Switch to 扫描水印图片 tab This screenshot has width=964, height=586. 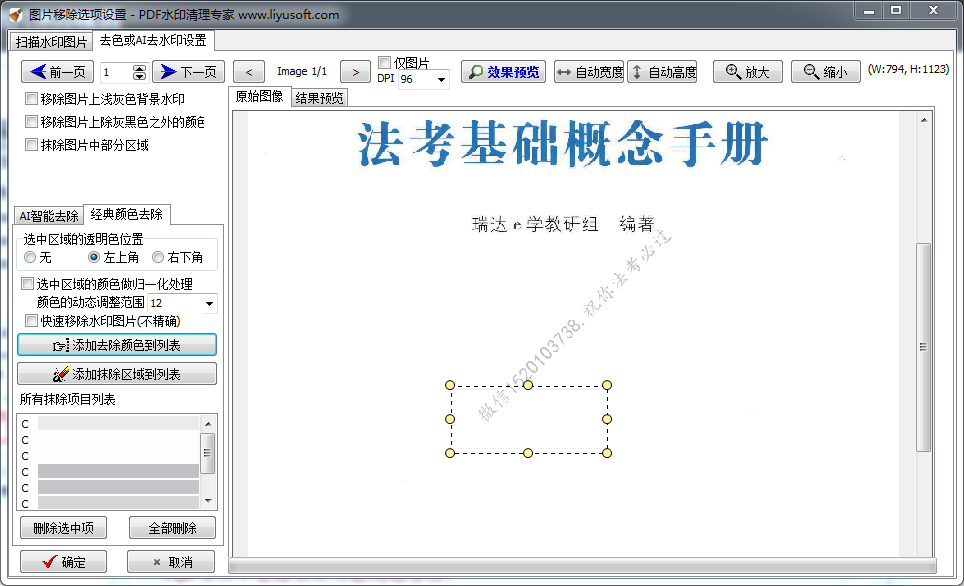coord(51,42)
